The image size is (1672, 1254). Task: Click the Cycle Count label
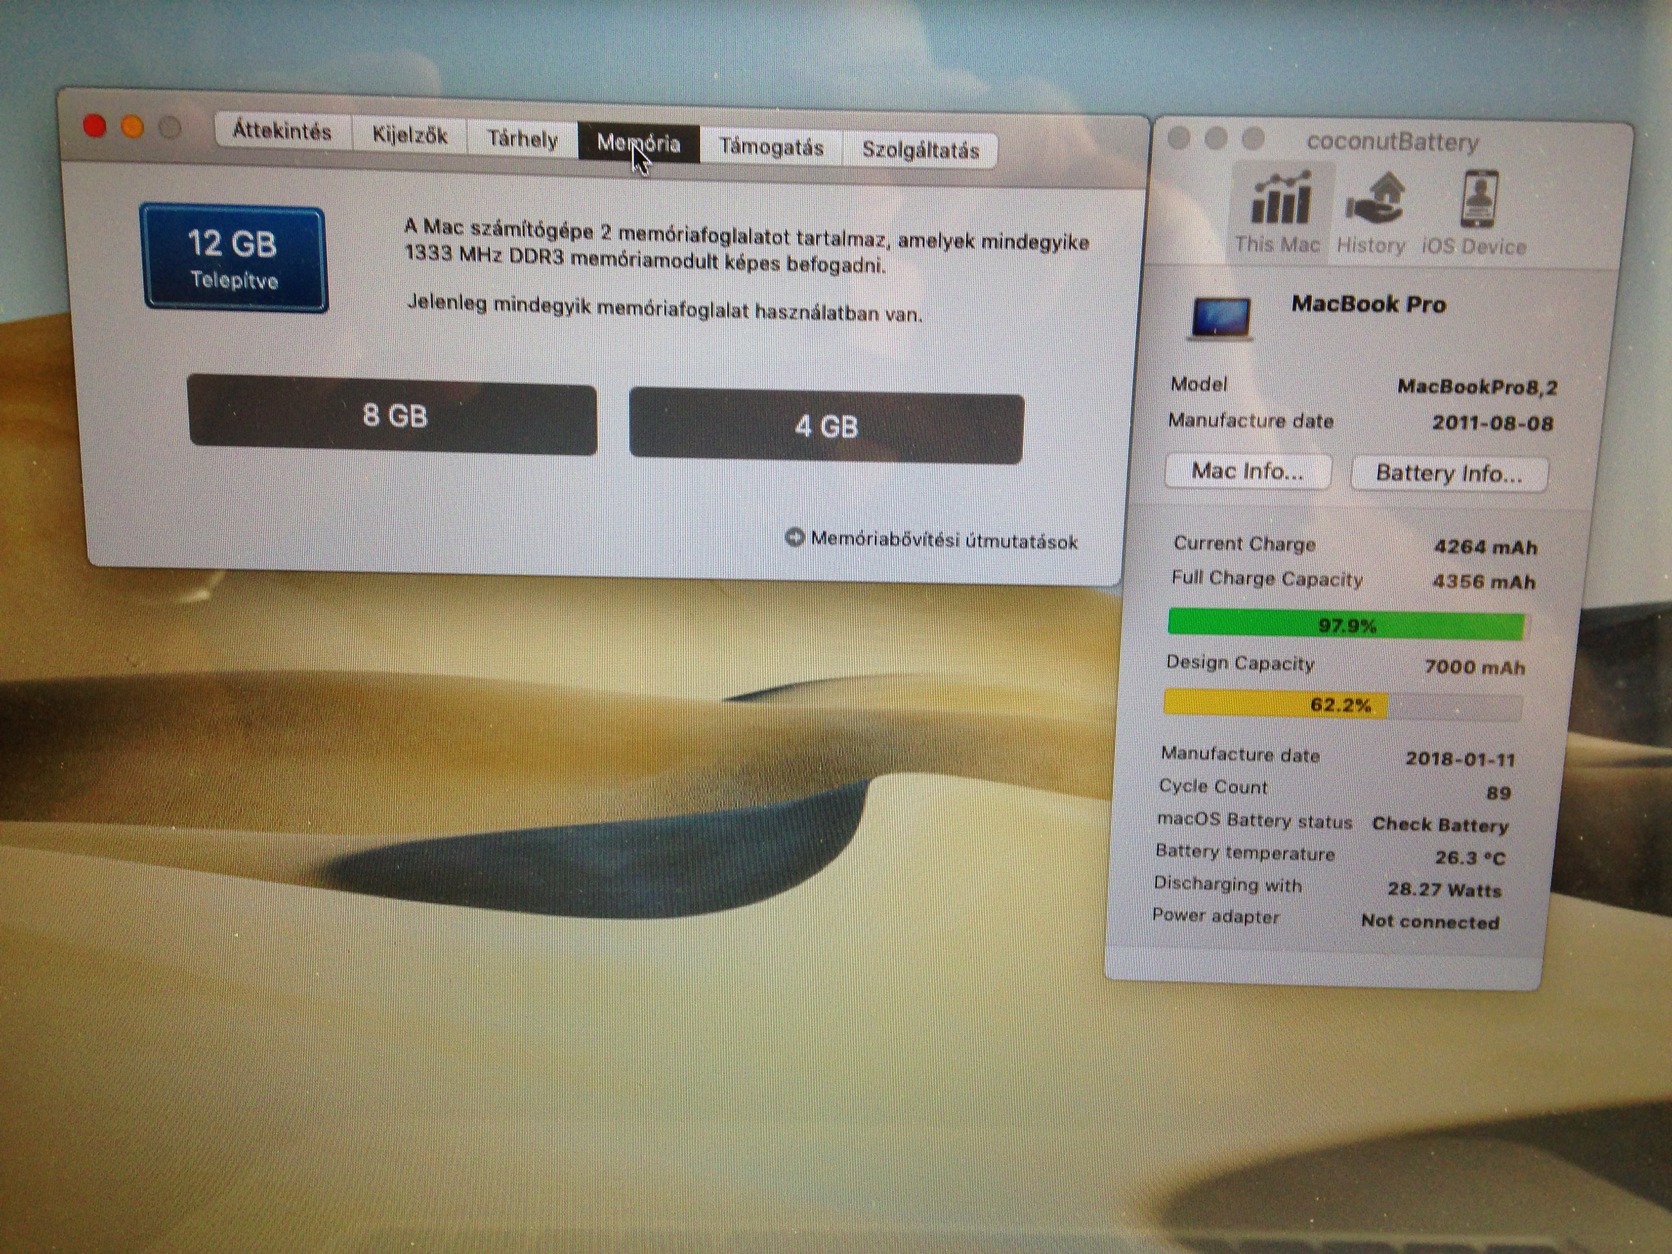click(x=1213, y=786)
